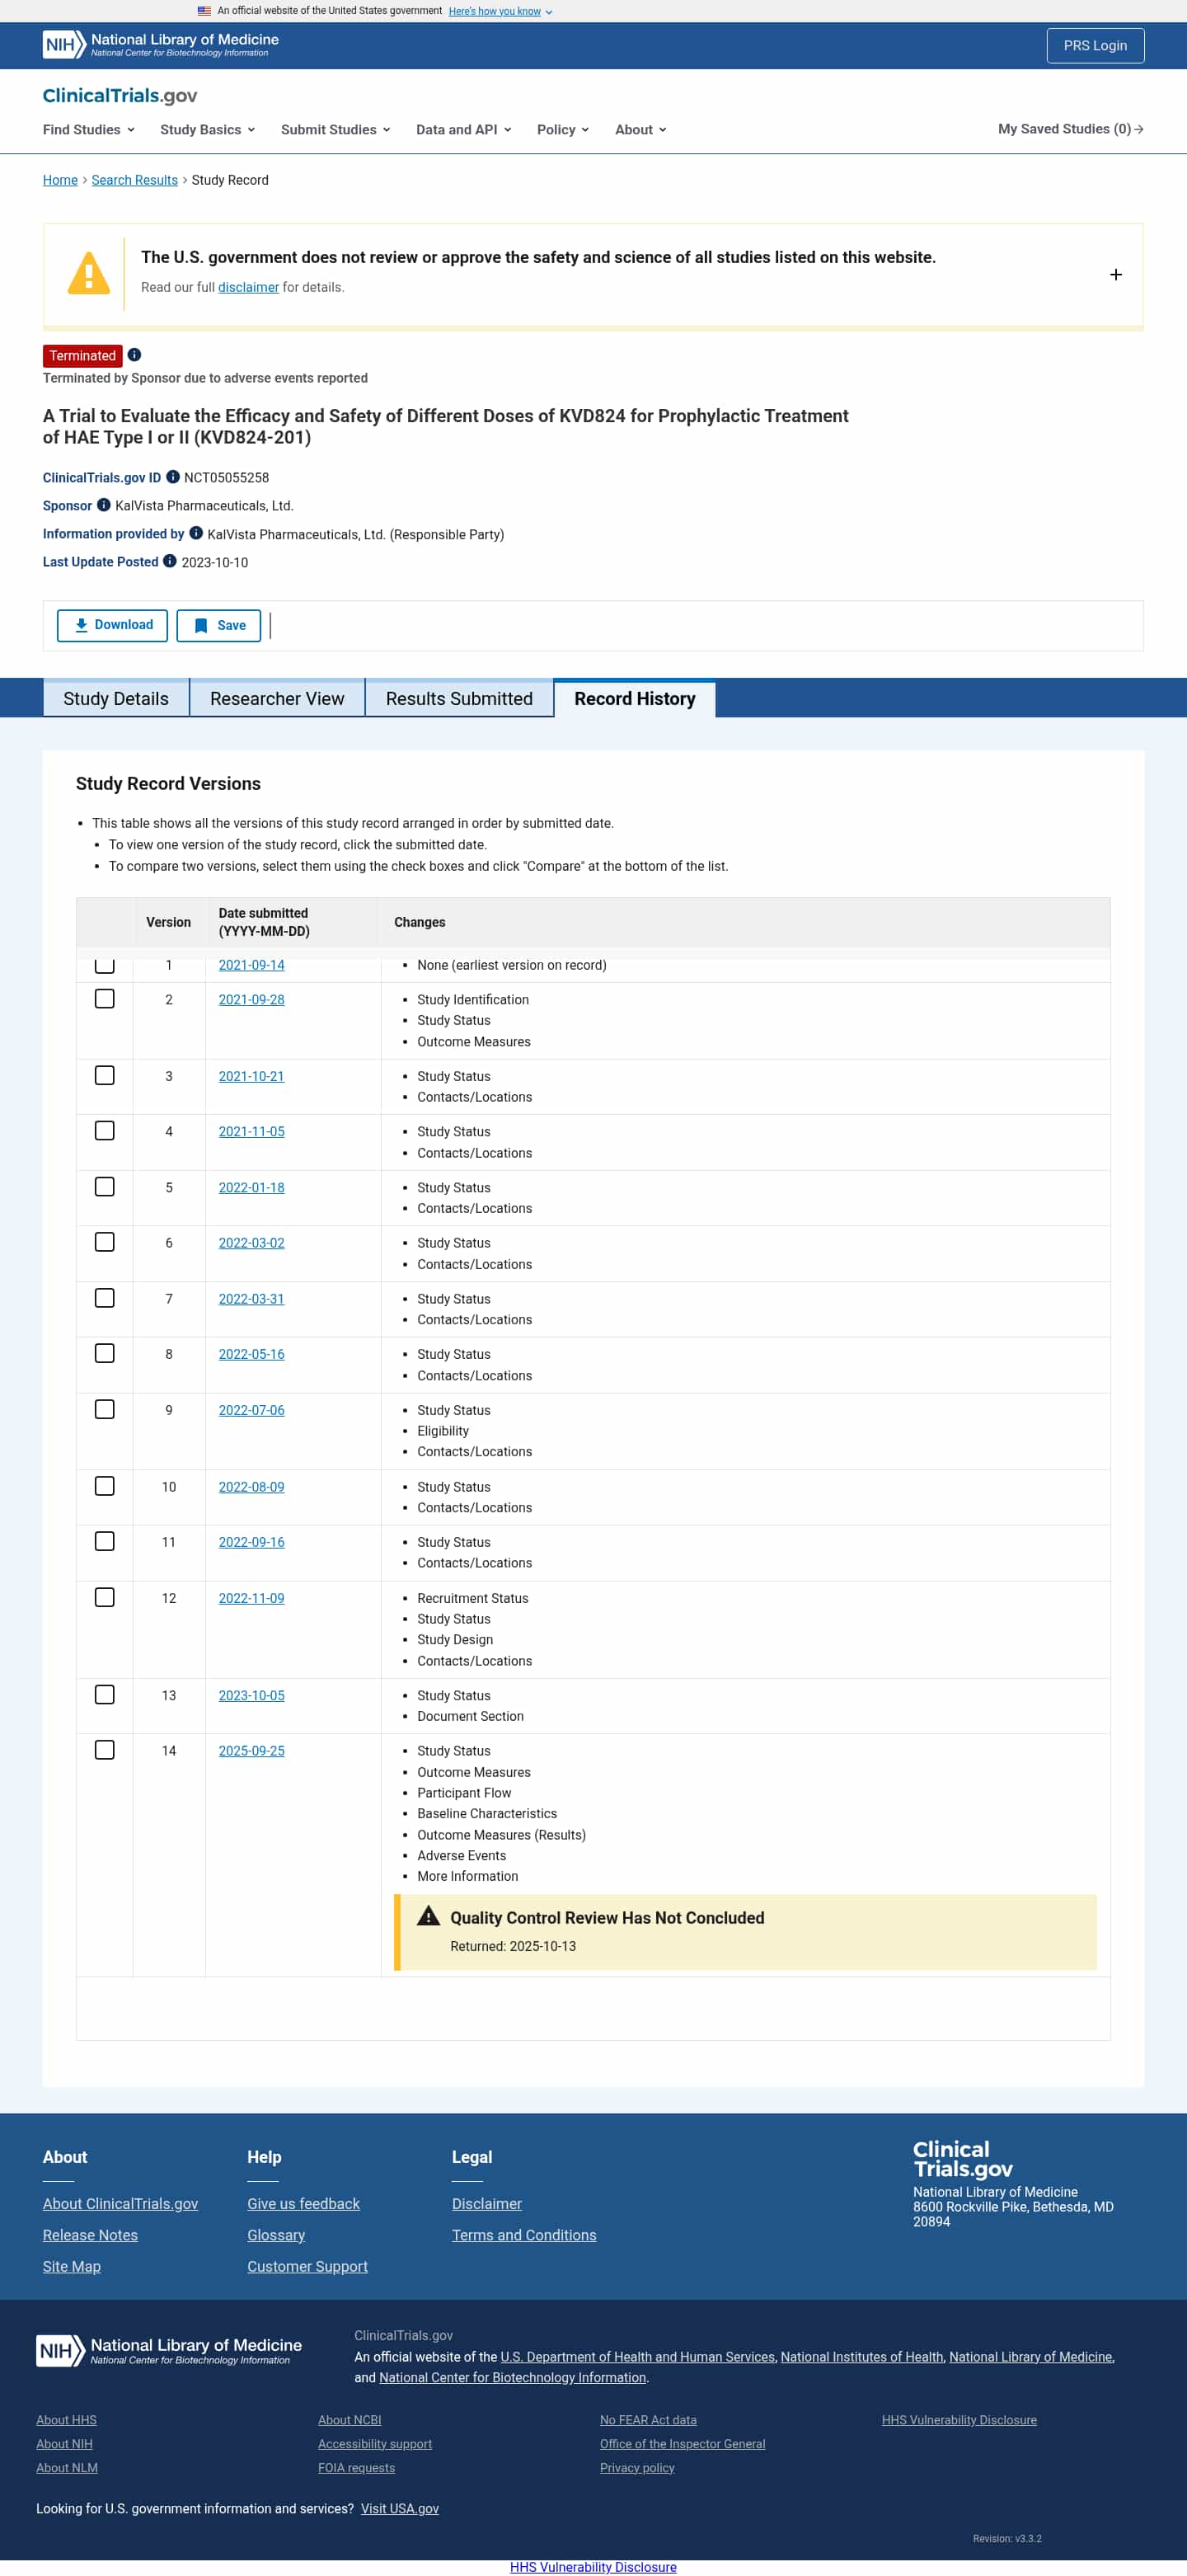The height and width of the screenshot is (2576, 1187).
Task: Click the Quality Control Review warning icon
Action: [428, 1916]
